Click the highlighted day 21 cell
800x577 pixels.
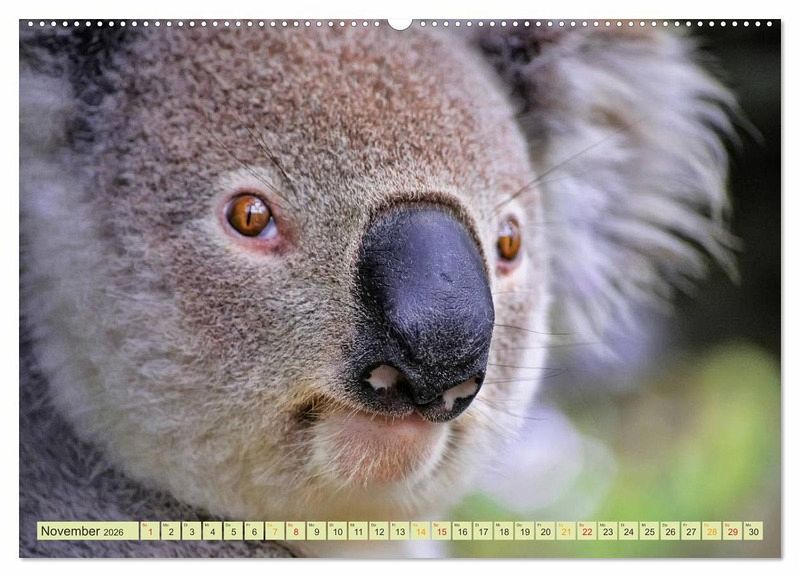click(x=566, y=531)
